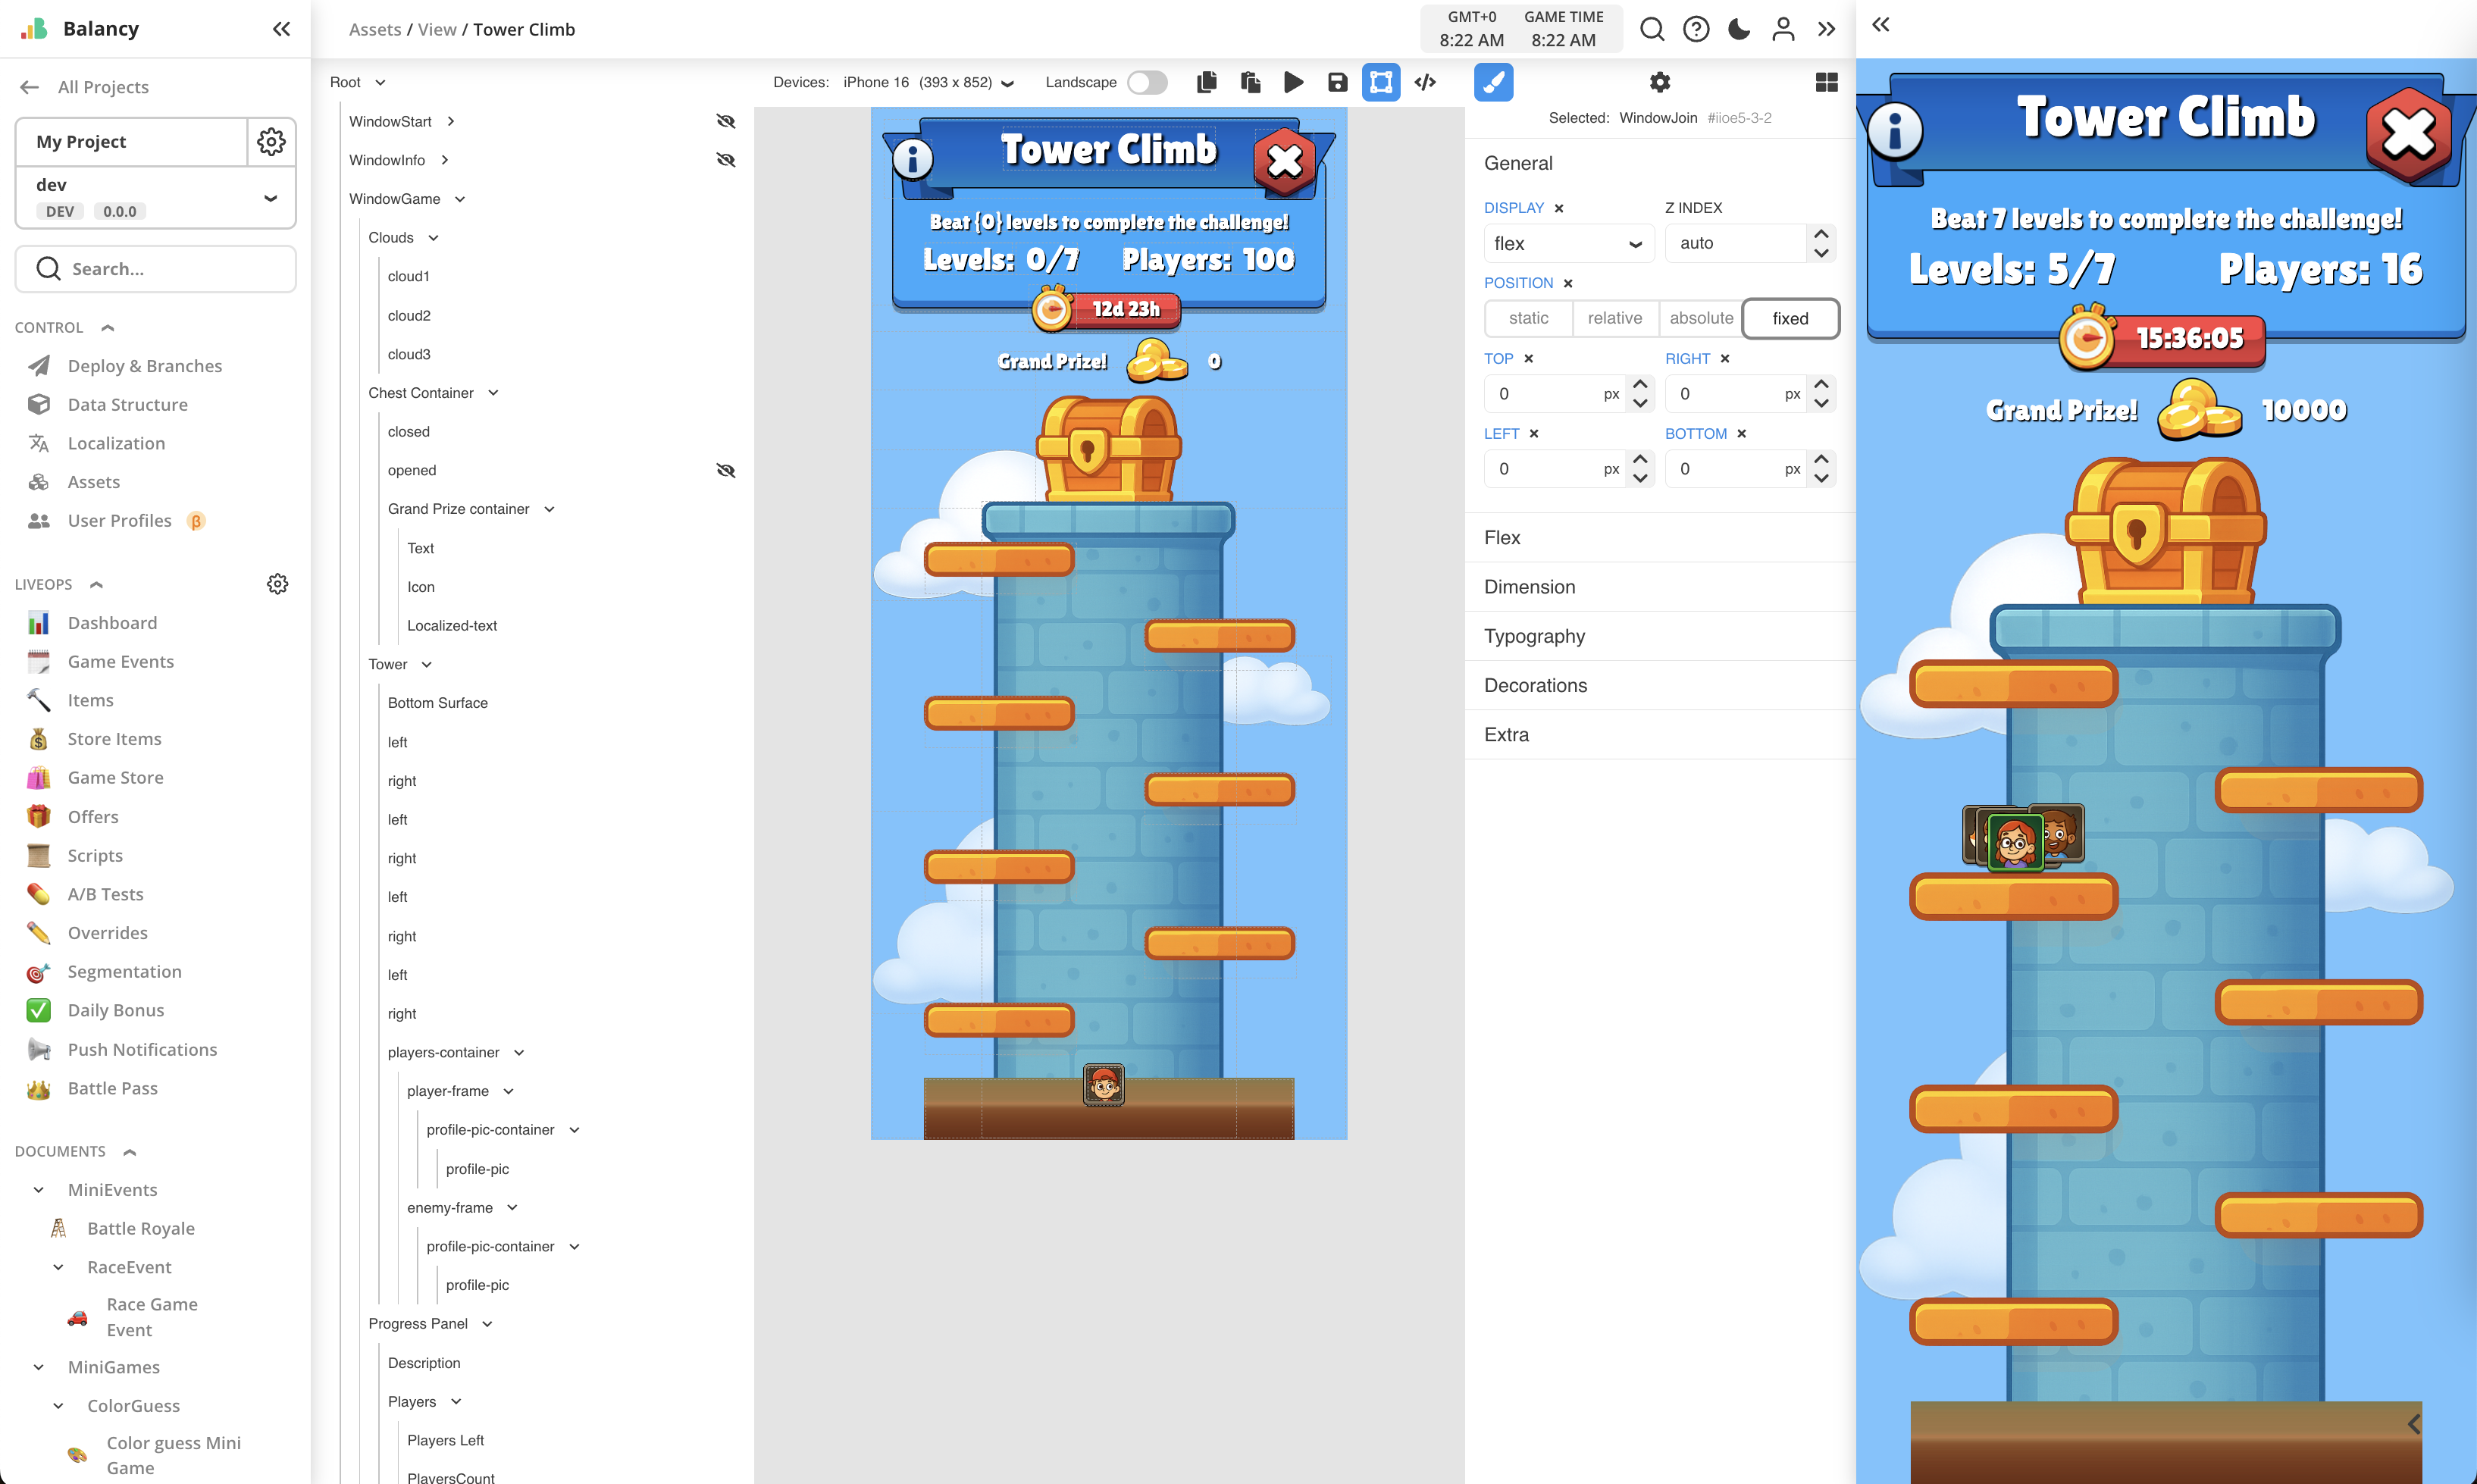Click the Assets breadcrumb link
Screen dimensions: 2477x1484
(x=375, y=29)
